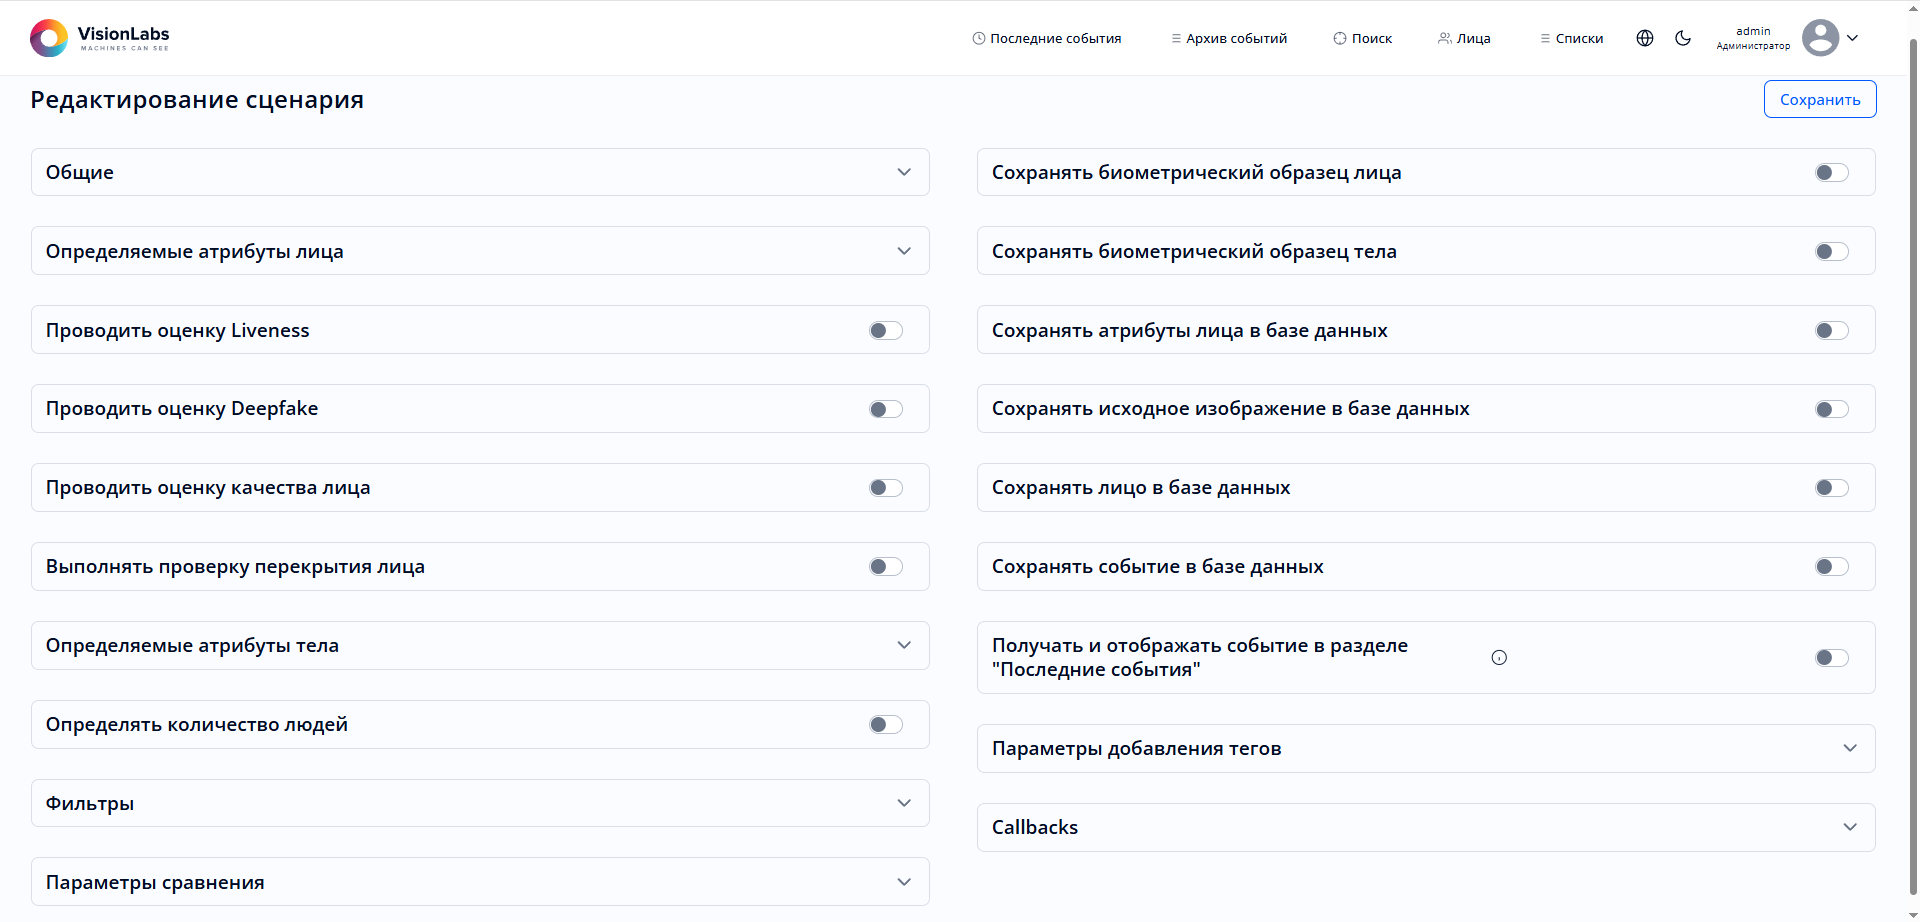The width and height of the screenshot is (1920, 922).
Task: Open the language globe icon
Action: click(x=1645, y=38)
